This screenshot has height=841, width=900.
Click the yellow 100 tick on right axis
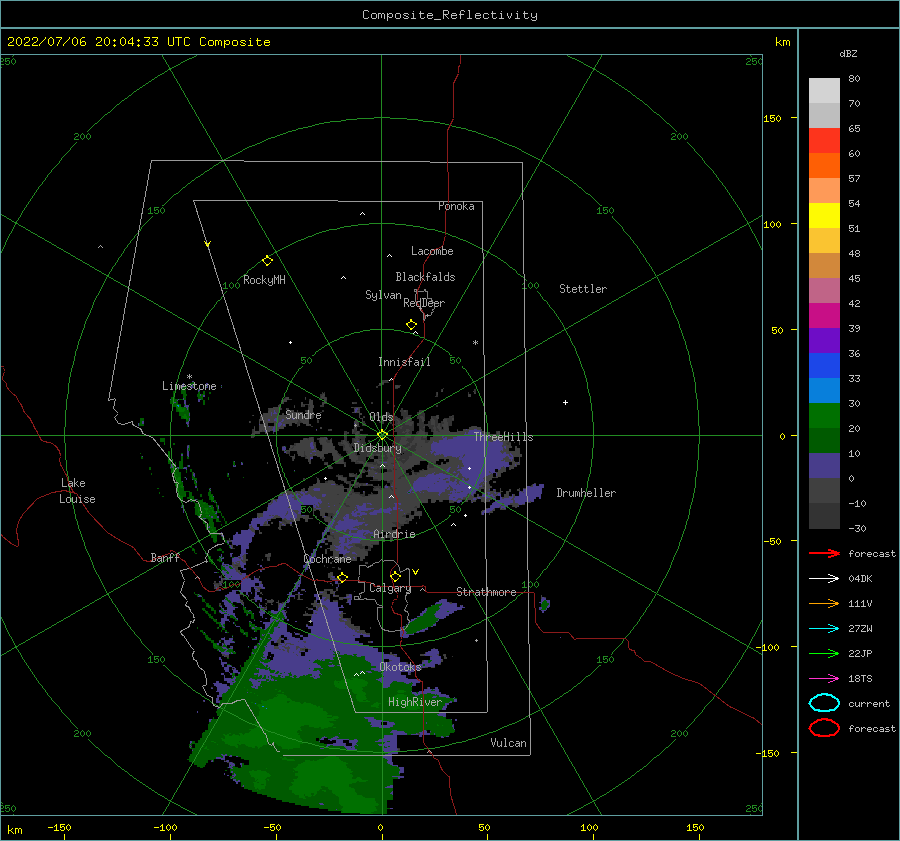(773, 224)
